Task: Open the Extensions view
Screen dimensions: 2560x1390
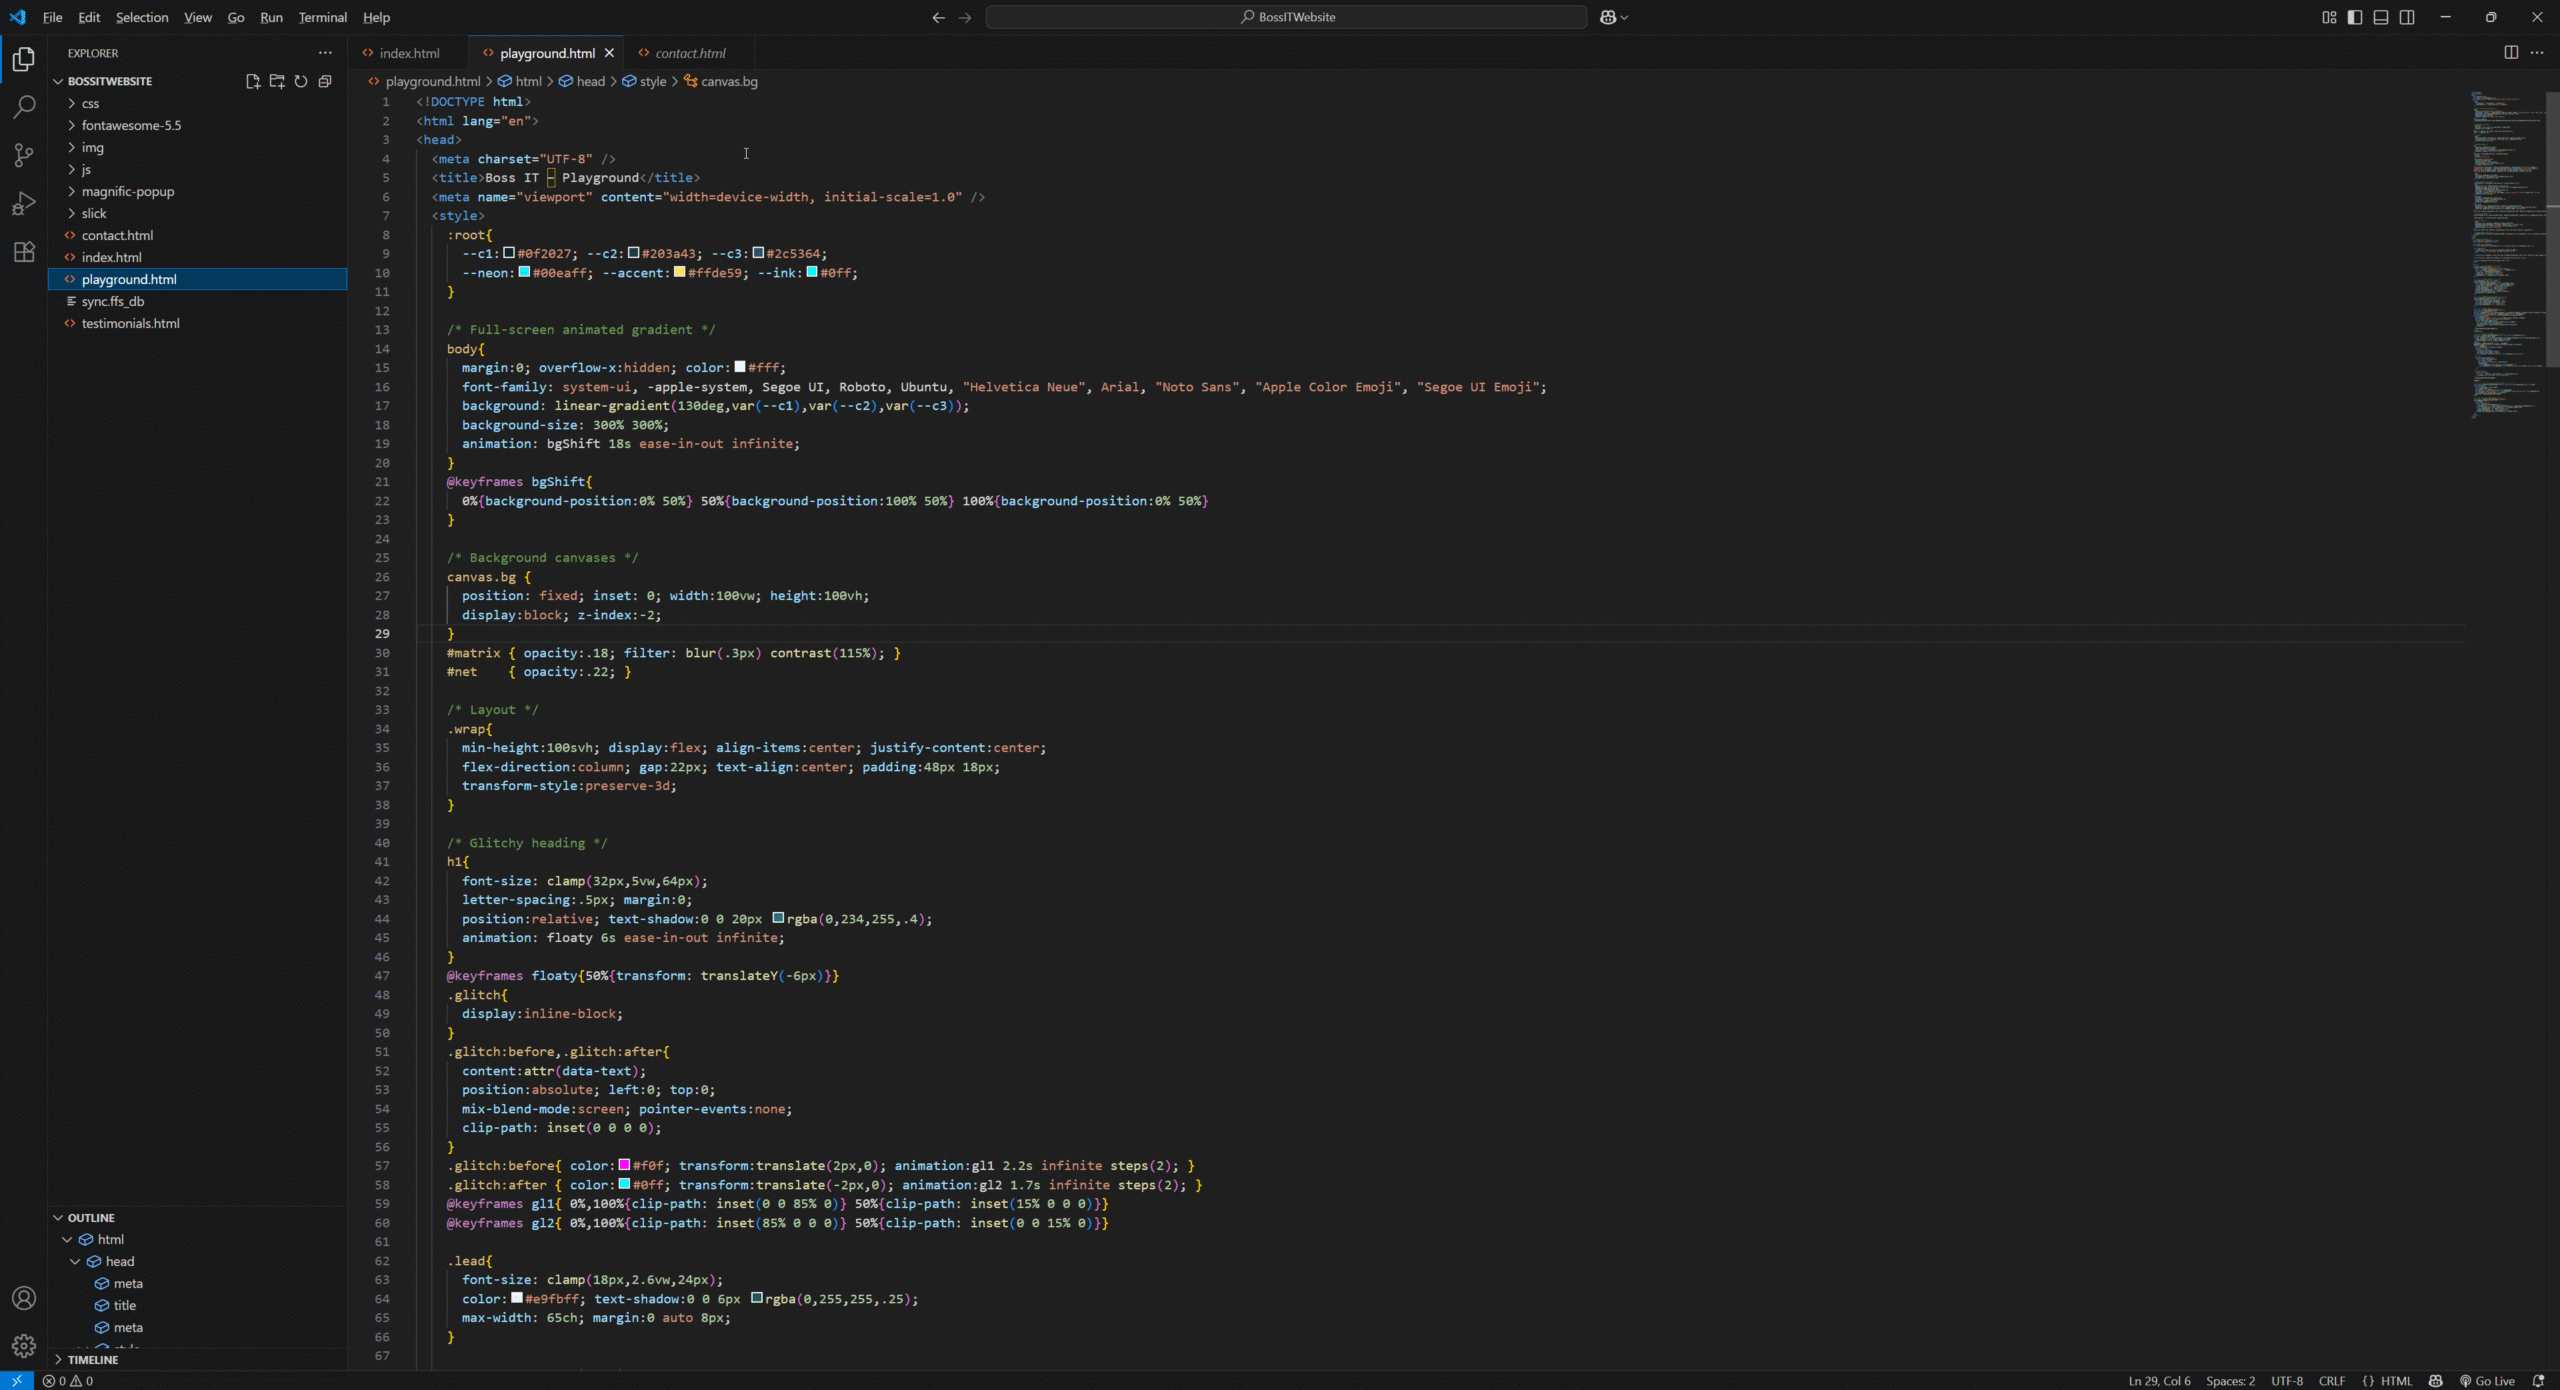Action: click(24, 252)
